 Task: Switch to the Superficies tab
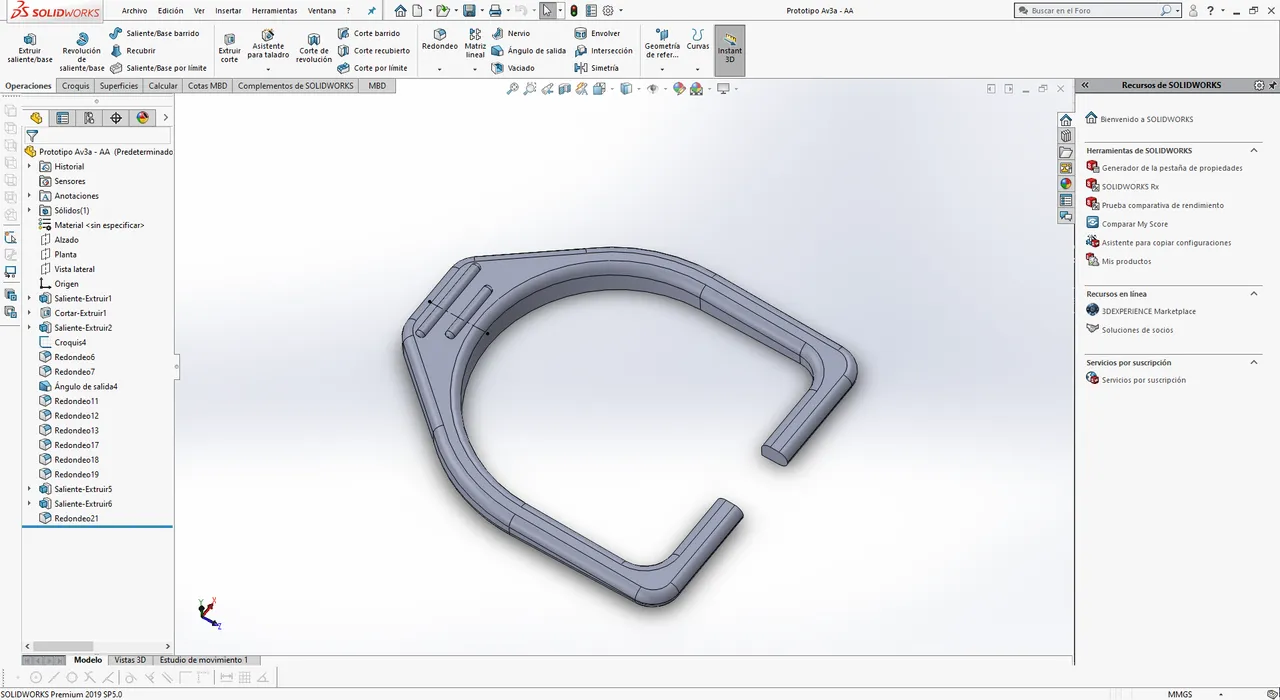[x=119, y=86]
